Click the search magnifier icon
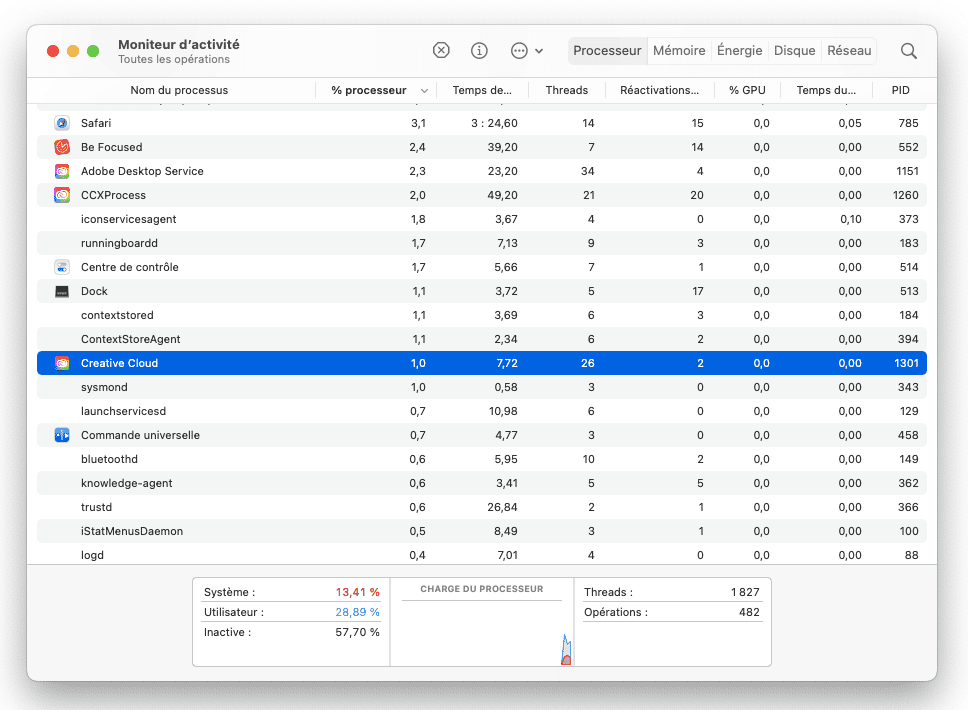This screenshot has height=710, width=968. 908,50
